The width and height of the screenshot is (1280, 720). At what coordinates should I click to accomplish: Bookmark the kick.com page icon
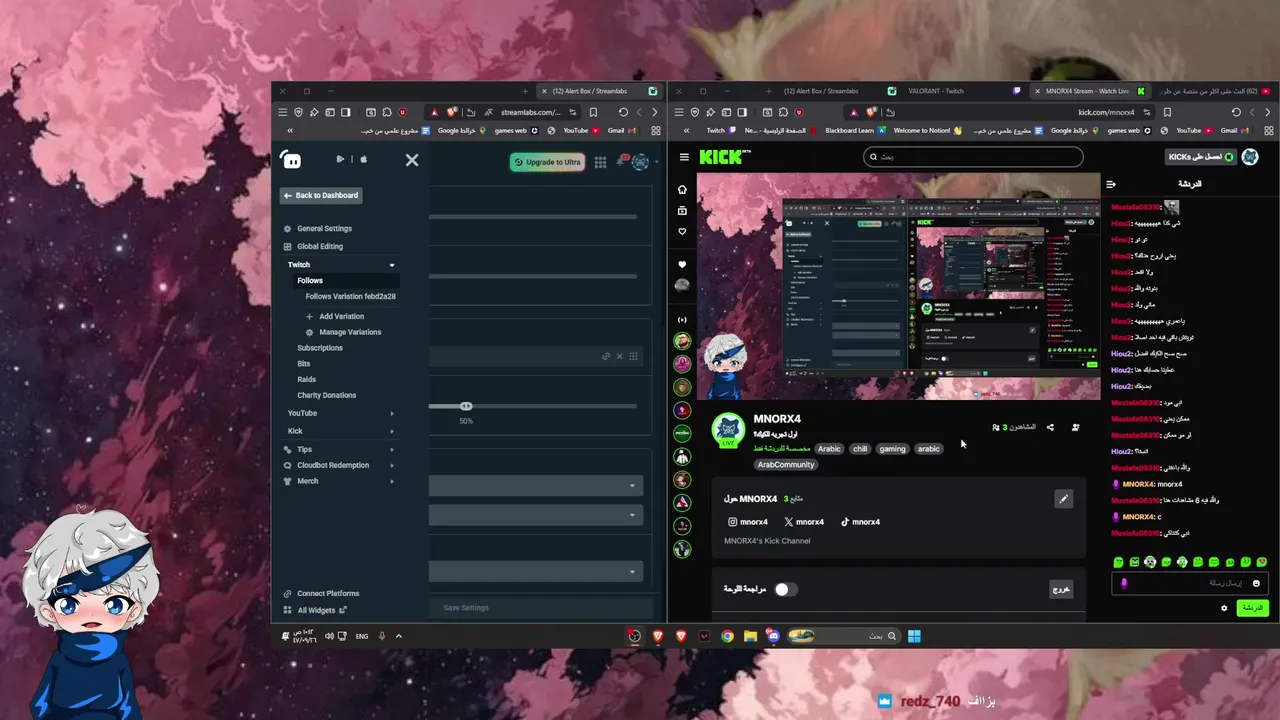[x=1167, y=113]
